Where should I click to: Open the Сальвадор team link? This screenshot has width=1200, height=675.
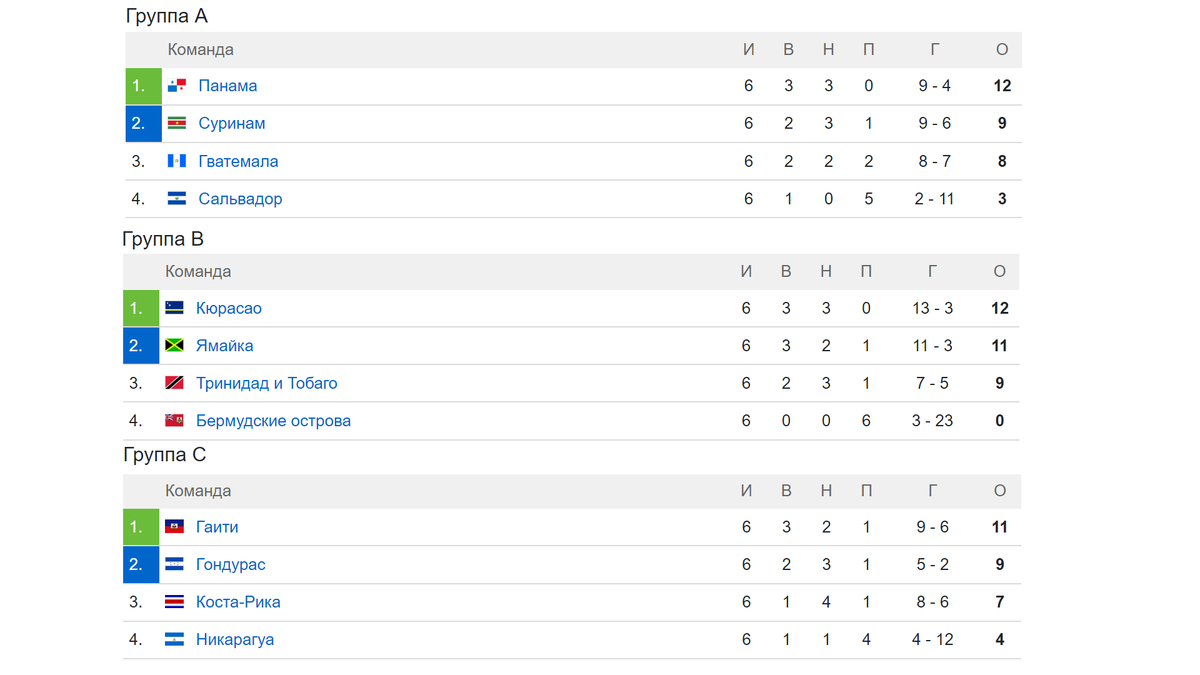click(x=240, y=199)
